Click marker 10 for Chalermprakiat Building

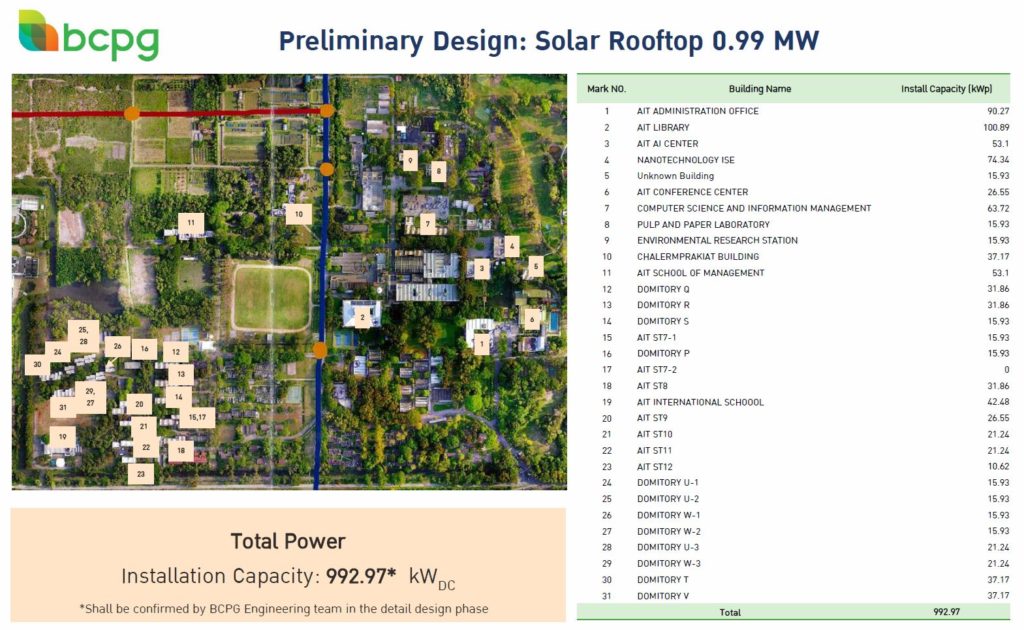click(x=297, y=213)
